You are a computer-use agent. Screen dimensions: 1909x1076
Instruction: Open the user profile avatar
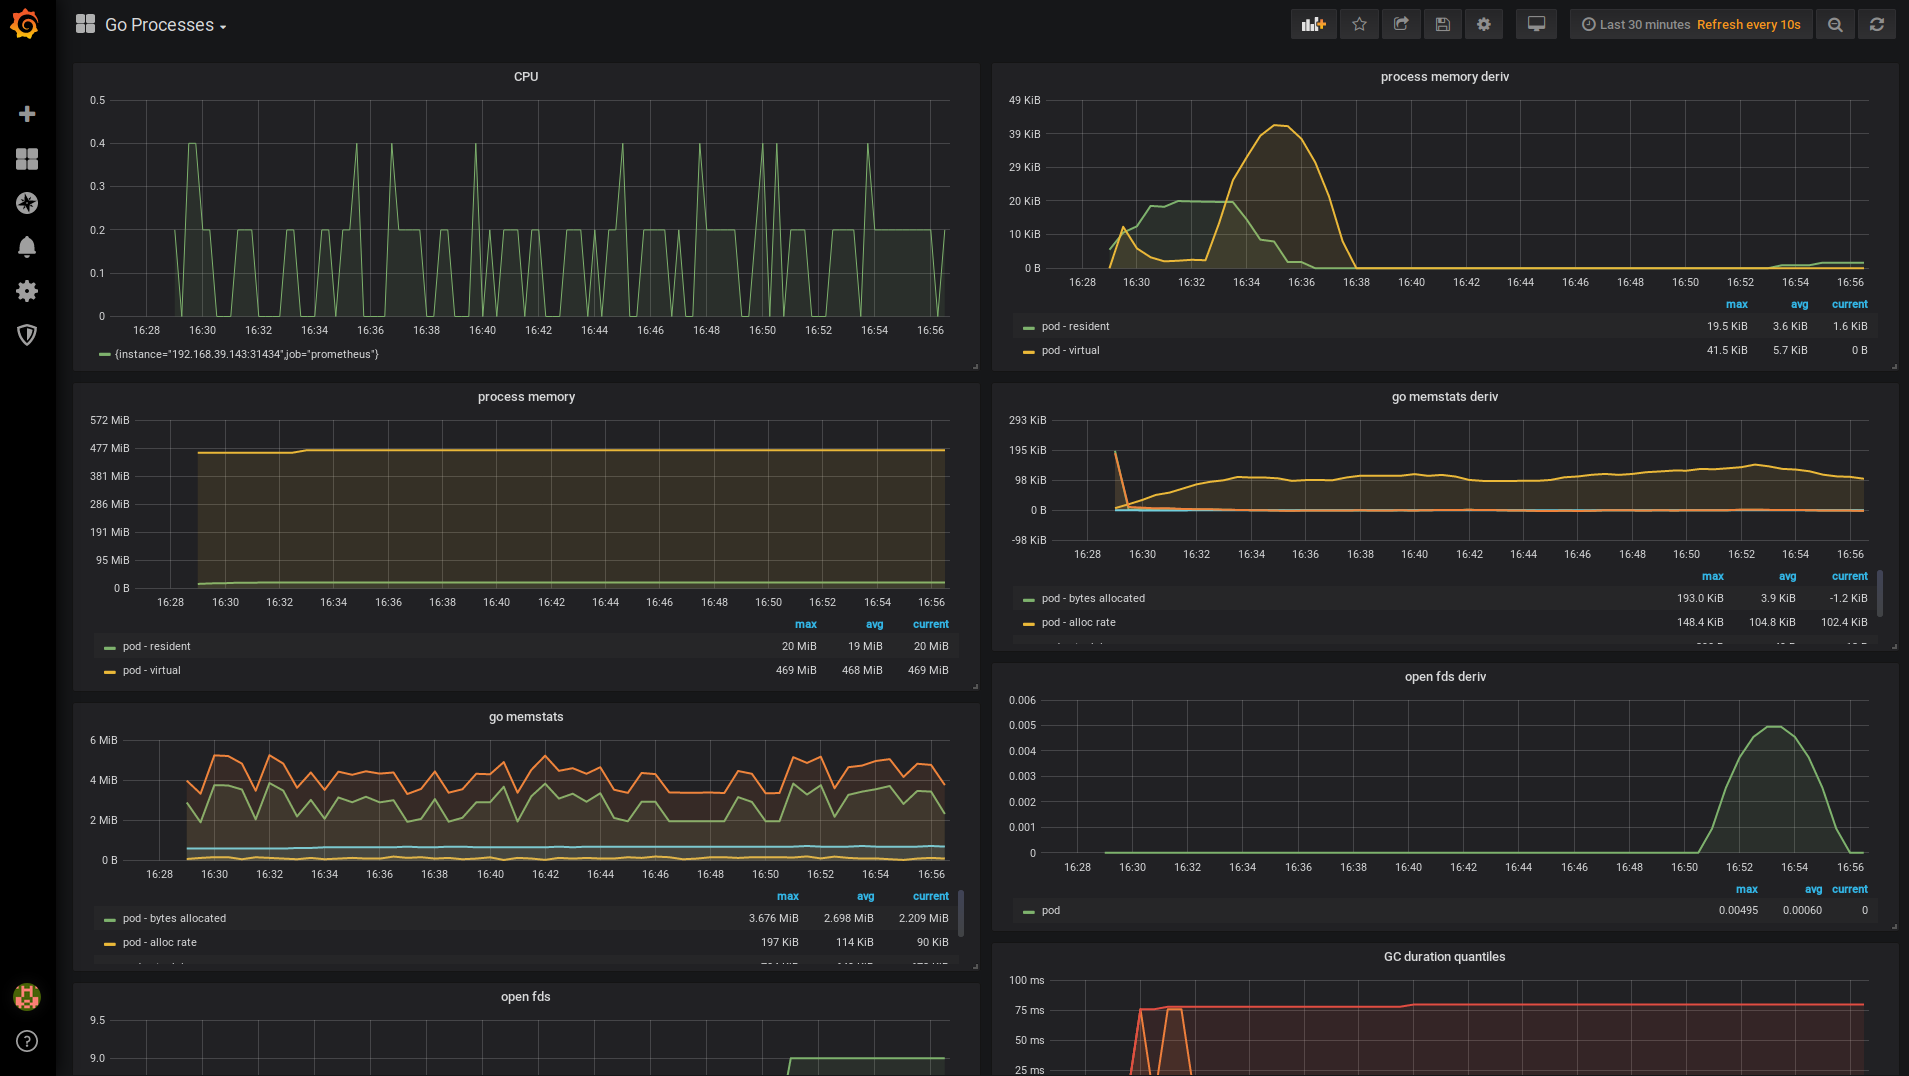[x=27, y=996]
